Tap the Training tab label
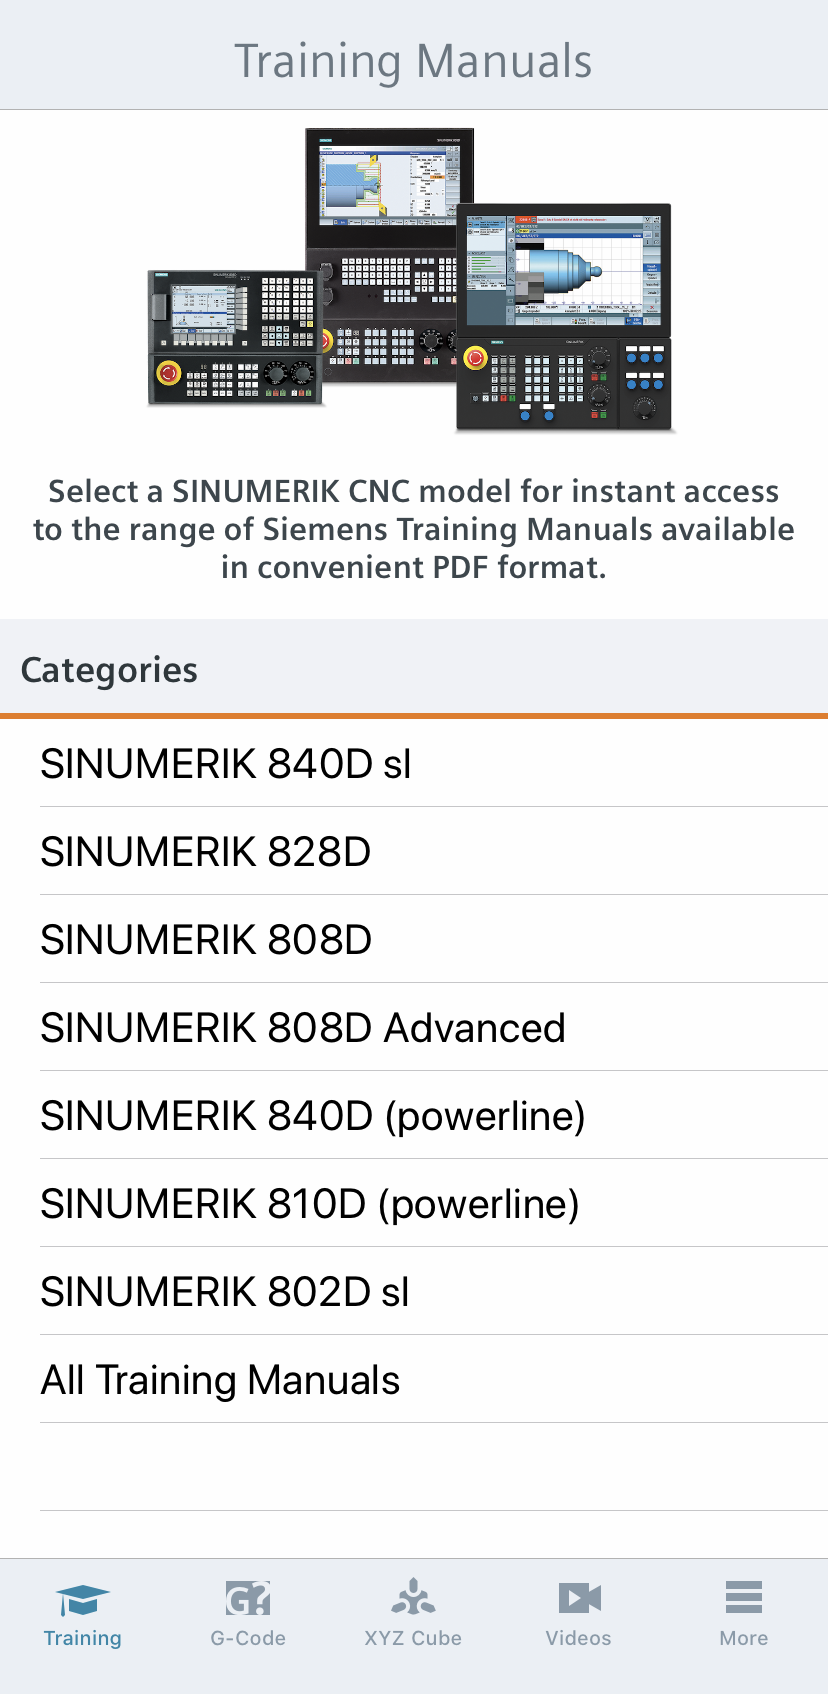The width and height of the screenshot is (828, 1694). (83, 1638)
